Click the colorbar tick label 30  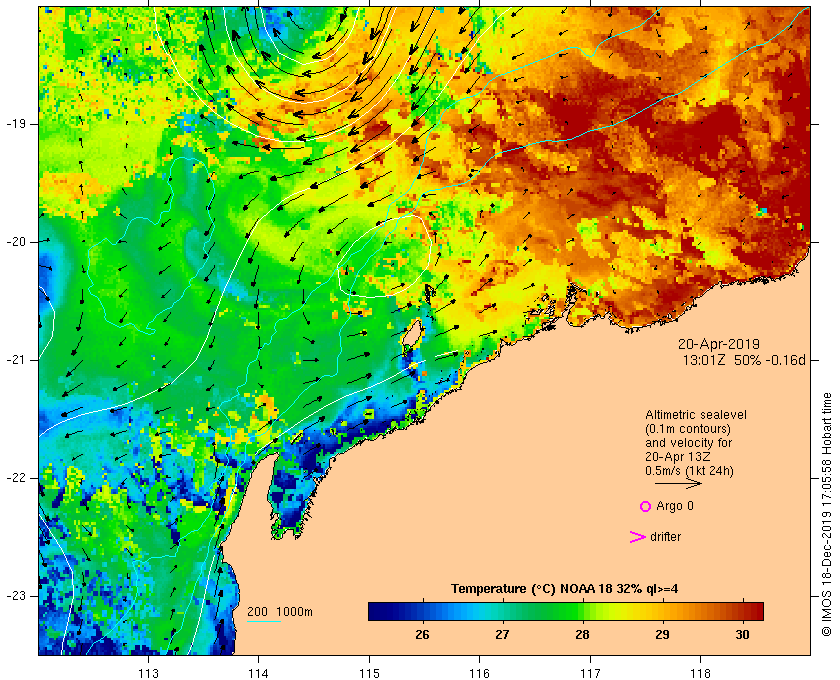tap(742, 635)
